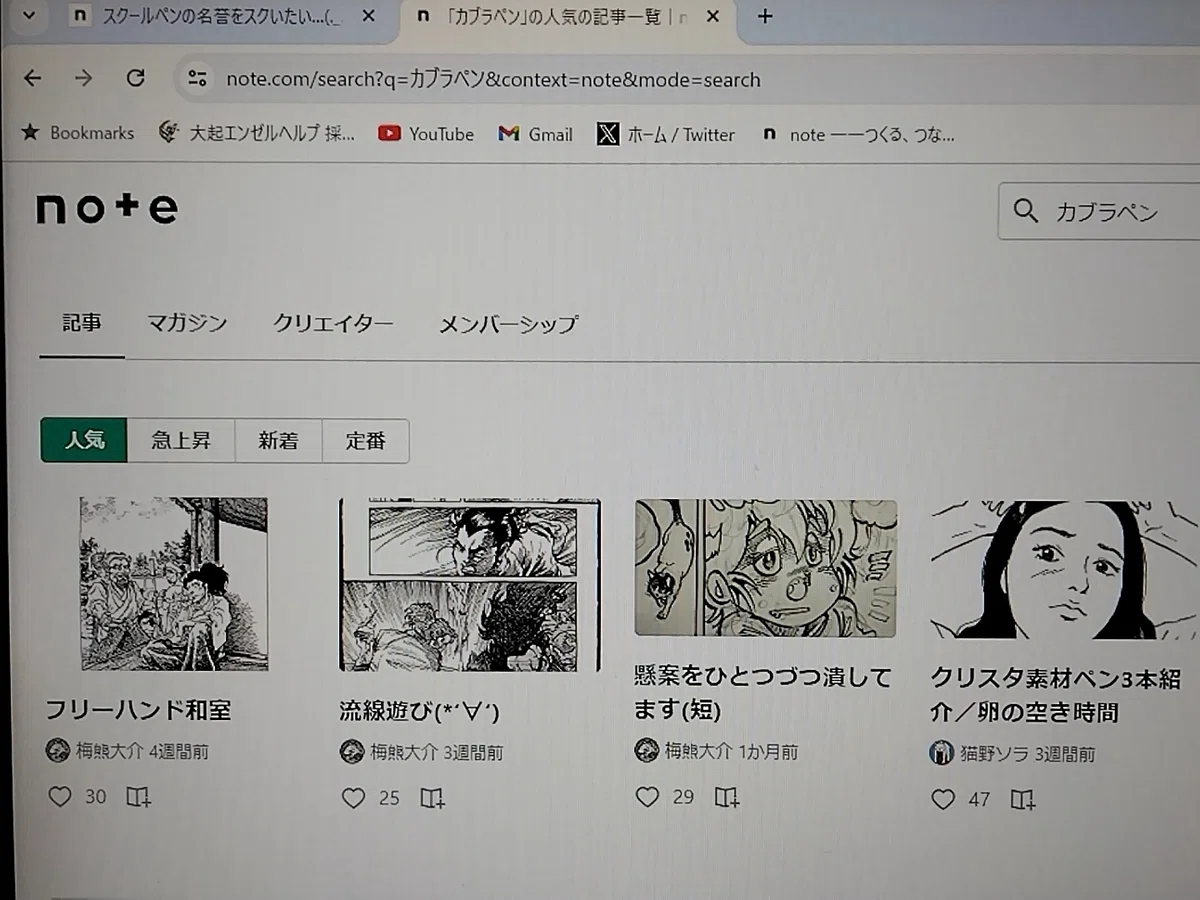Switch to the マガジン tab
Viewport: 1200px width, 900px height.
[187, 323]
